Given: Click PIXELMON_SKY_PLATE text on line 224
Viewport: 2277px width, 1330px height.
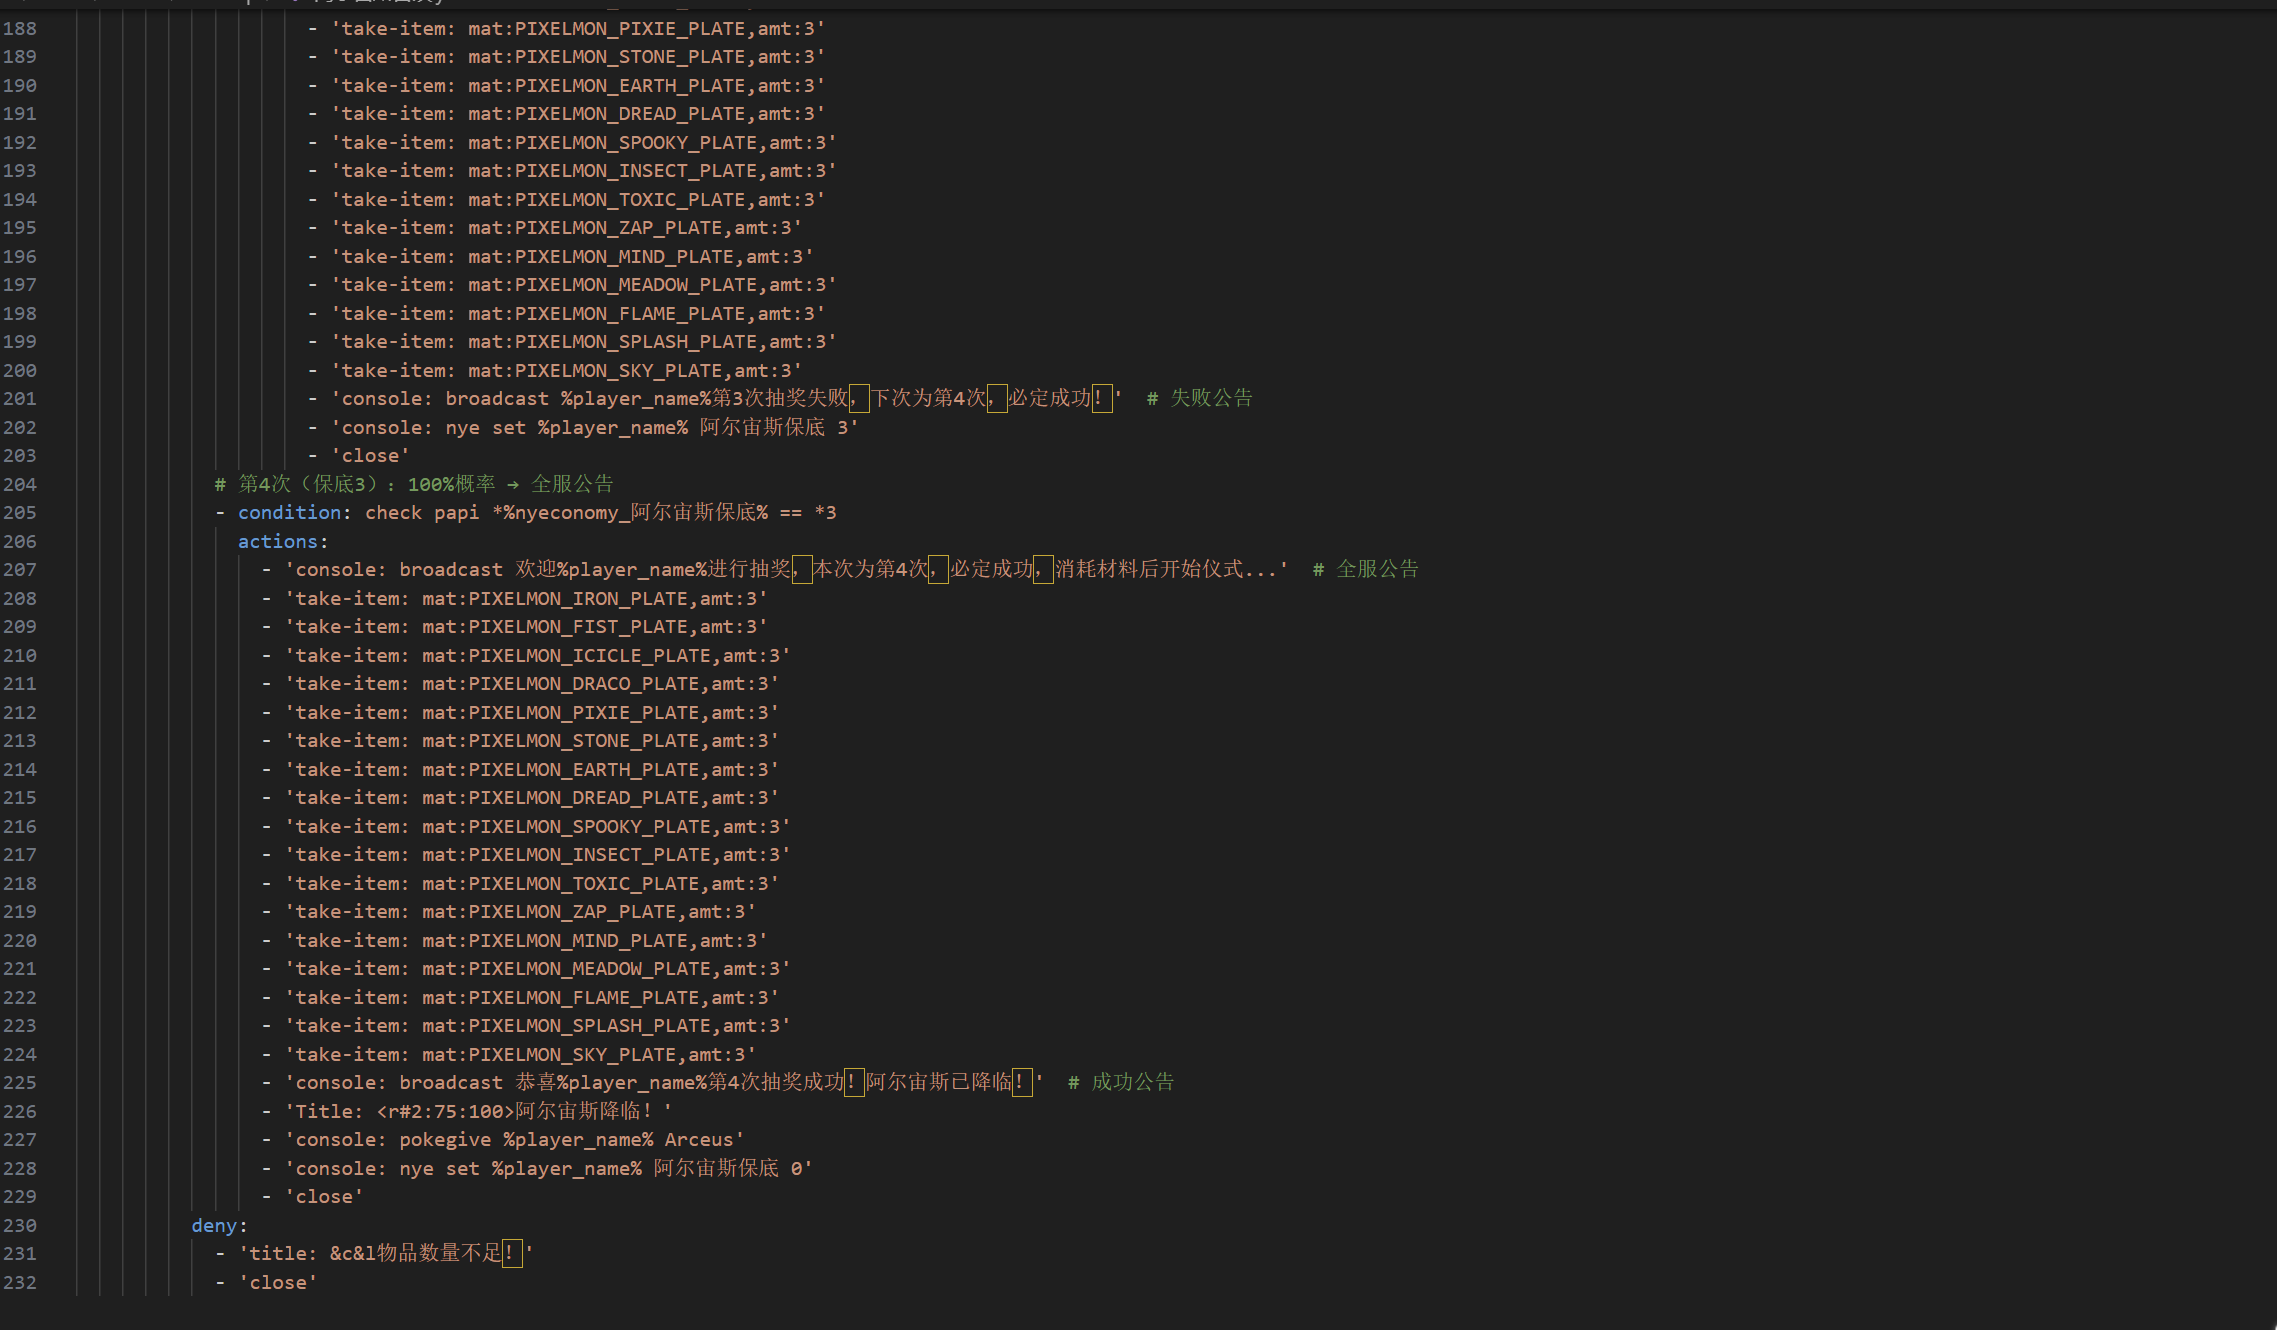Looking at the screenshot, I should point(572,1055).
